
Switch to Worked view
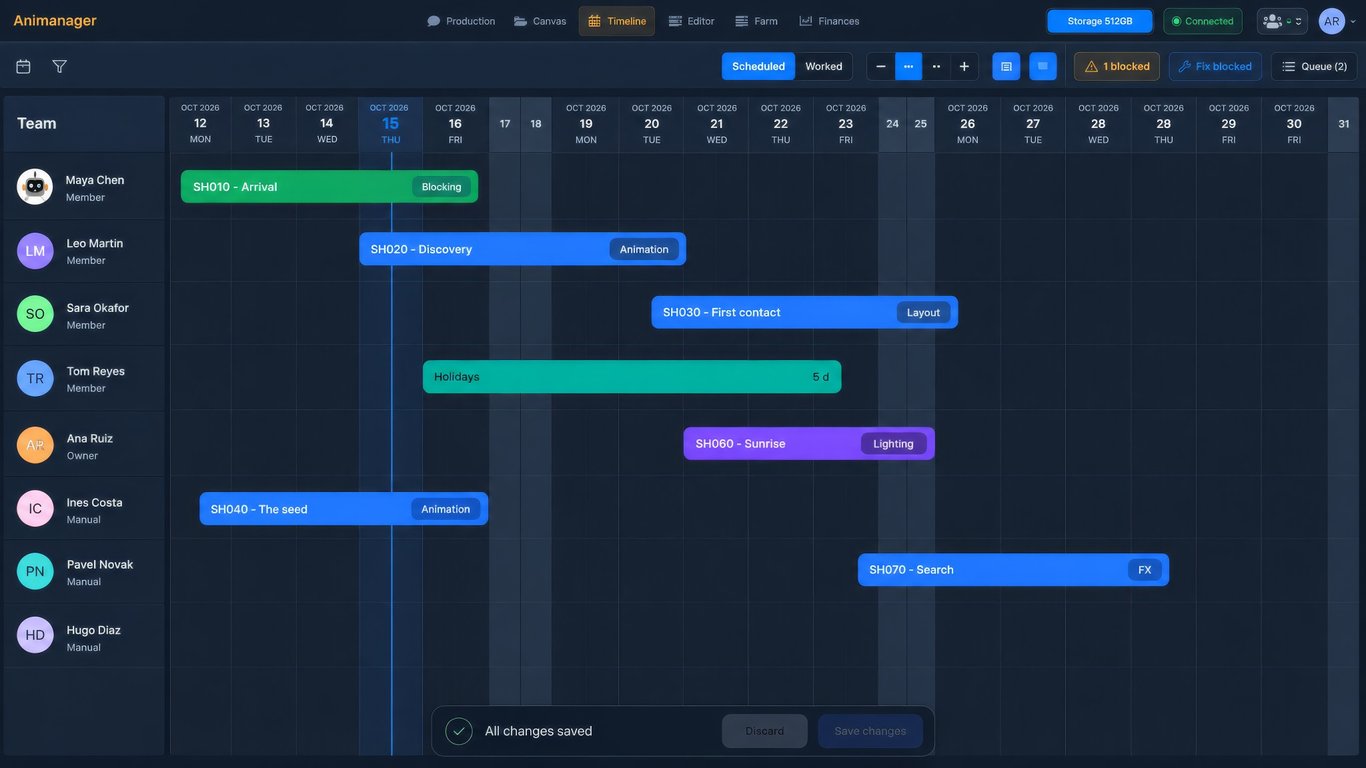pos(823,66)
